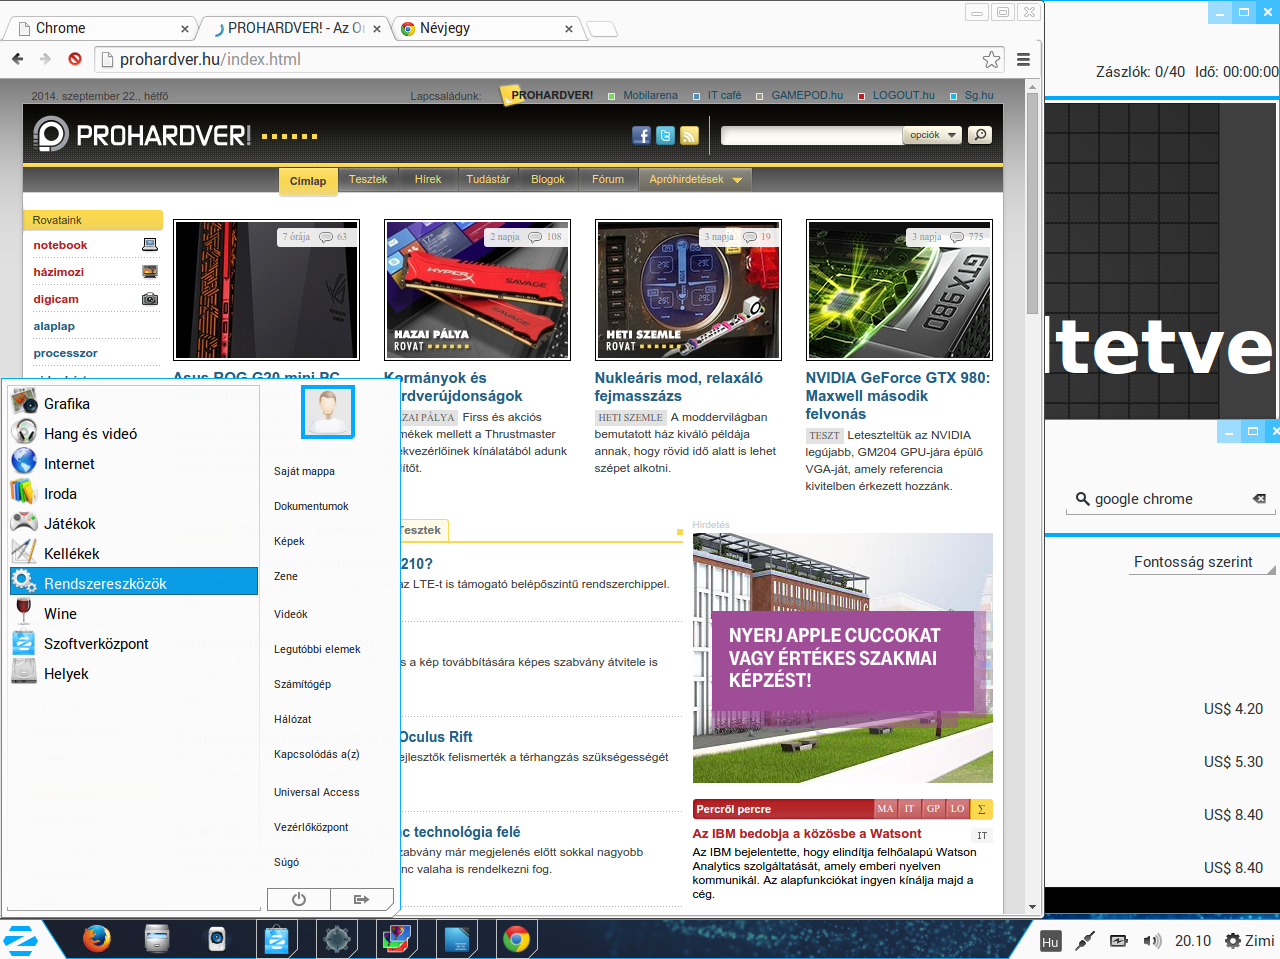Open the volume speaker icon in system tray
The image size is (1280, 959).
pos(1152,941)
